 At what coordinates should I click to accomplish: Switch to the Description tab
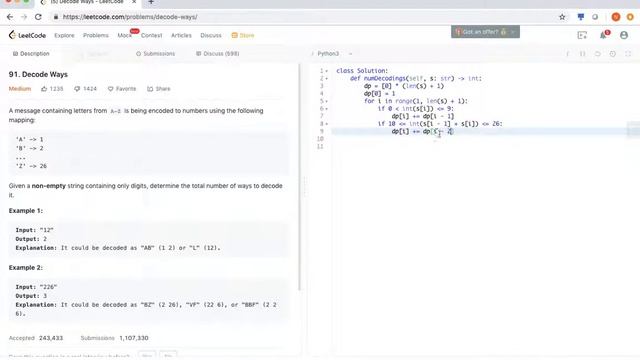(x=31, y=53)
